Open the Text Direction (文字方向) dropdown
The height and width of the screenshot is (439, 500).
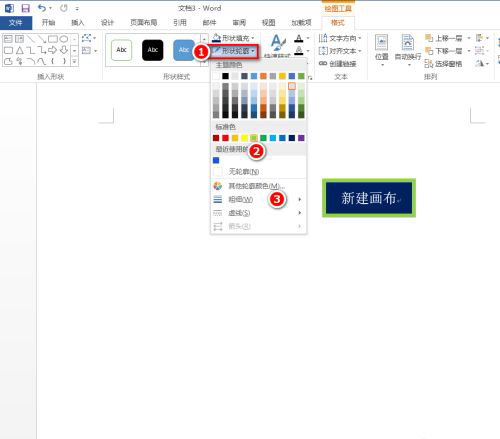click(x=340, y=38)
